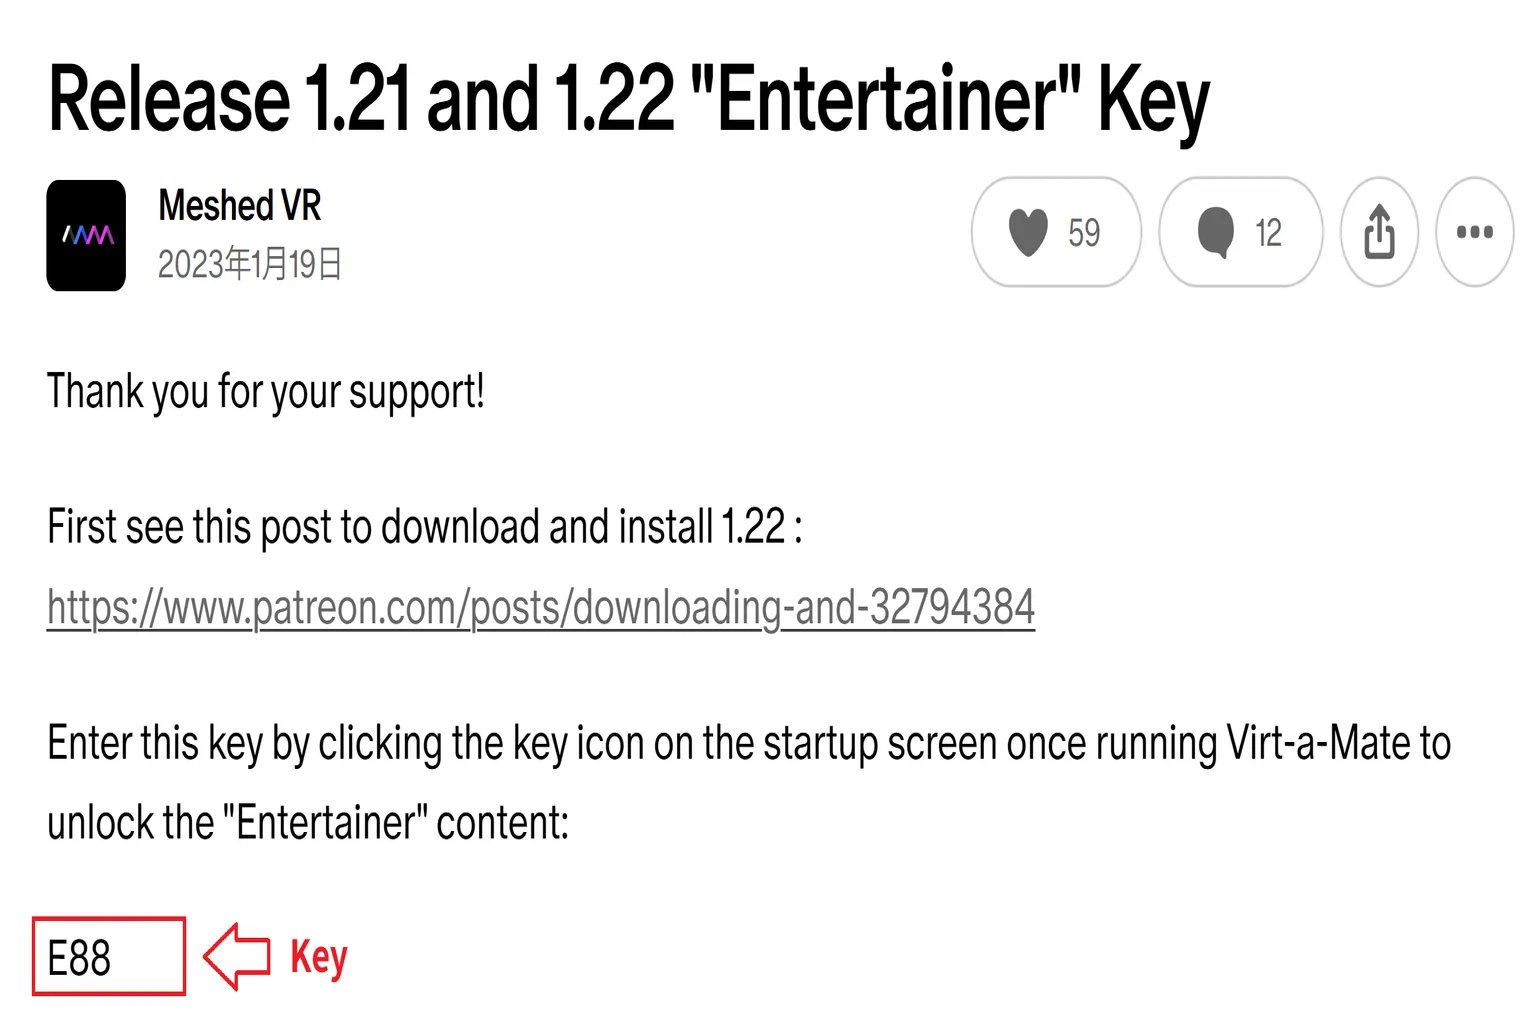Share the post using the share icon
Viewport: 1536px width, 1024px height.
(1379, 232)
